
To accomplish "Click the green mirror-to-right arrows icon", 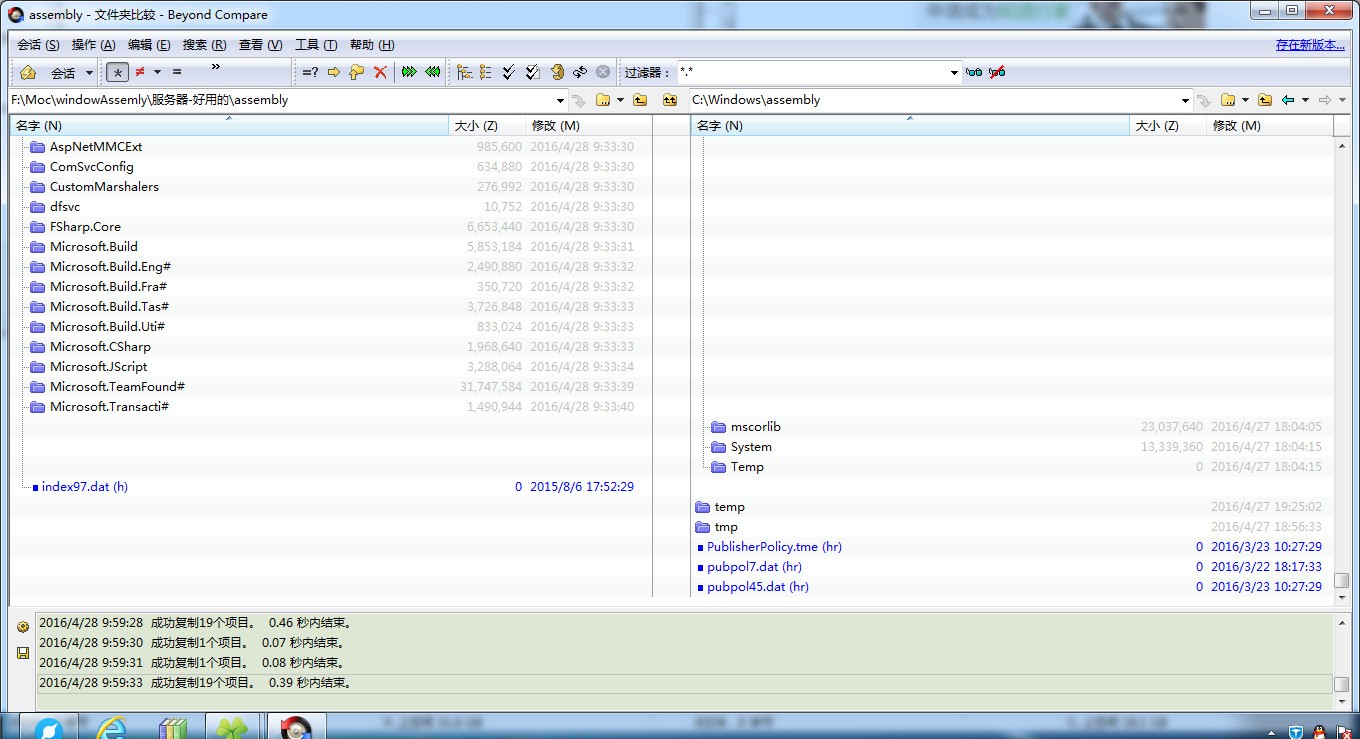I will tap(409, 72).
